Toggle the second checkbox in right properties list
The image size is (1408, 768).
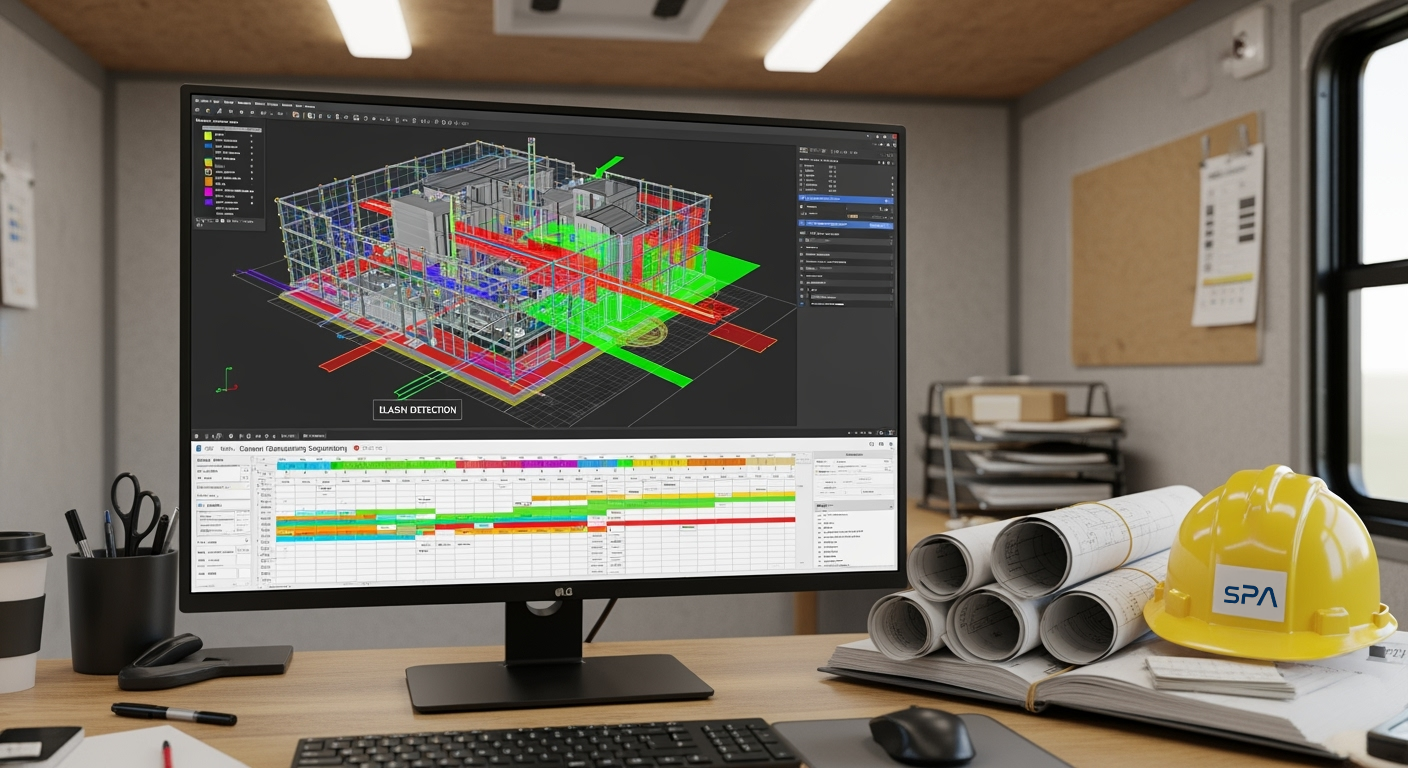[803, 172]
